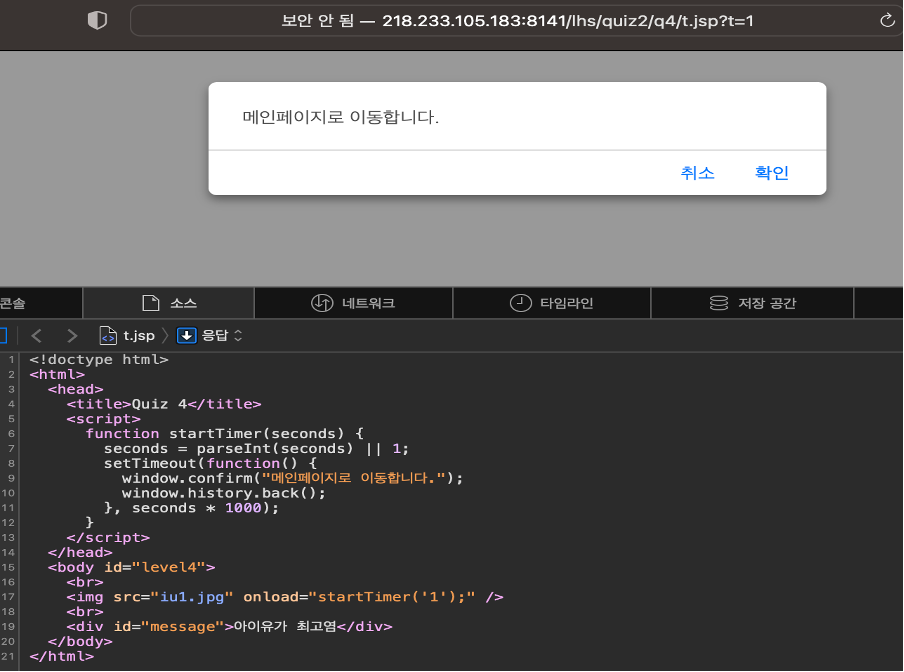Viewport: 904px width, 672px height.
Task: Click 확인 in the confirm dialog
Action: tap(771, 173)
